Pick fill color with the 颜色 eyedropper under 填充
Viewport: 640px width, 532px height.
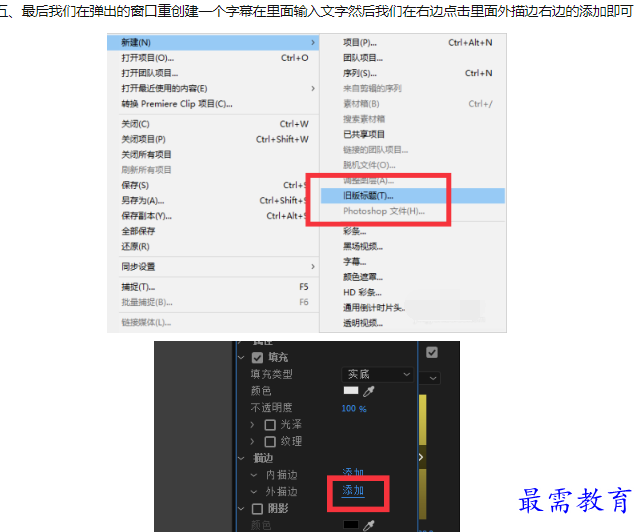(x=369, y=391)
